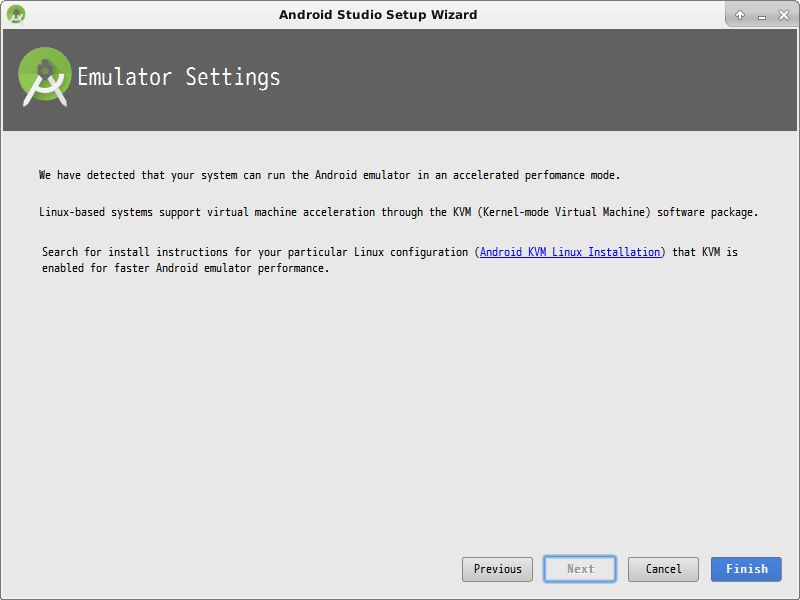Go back with the Previous button
The height and width of the screenshot is (600, 800).
coord(497,569)
